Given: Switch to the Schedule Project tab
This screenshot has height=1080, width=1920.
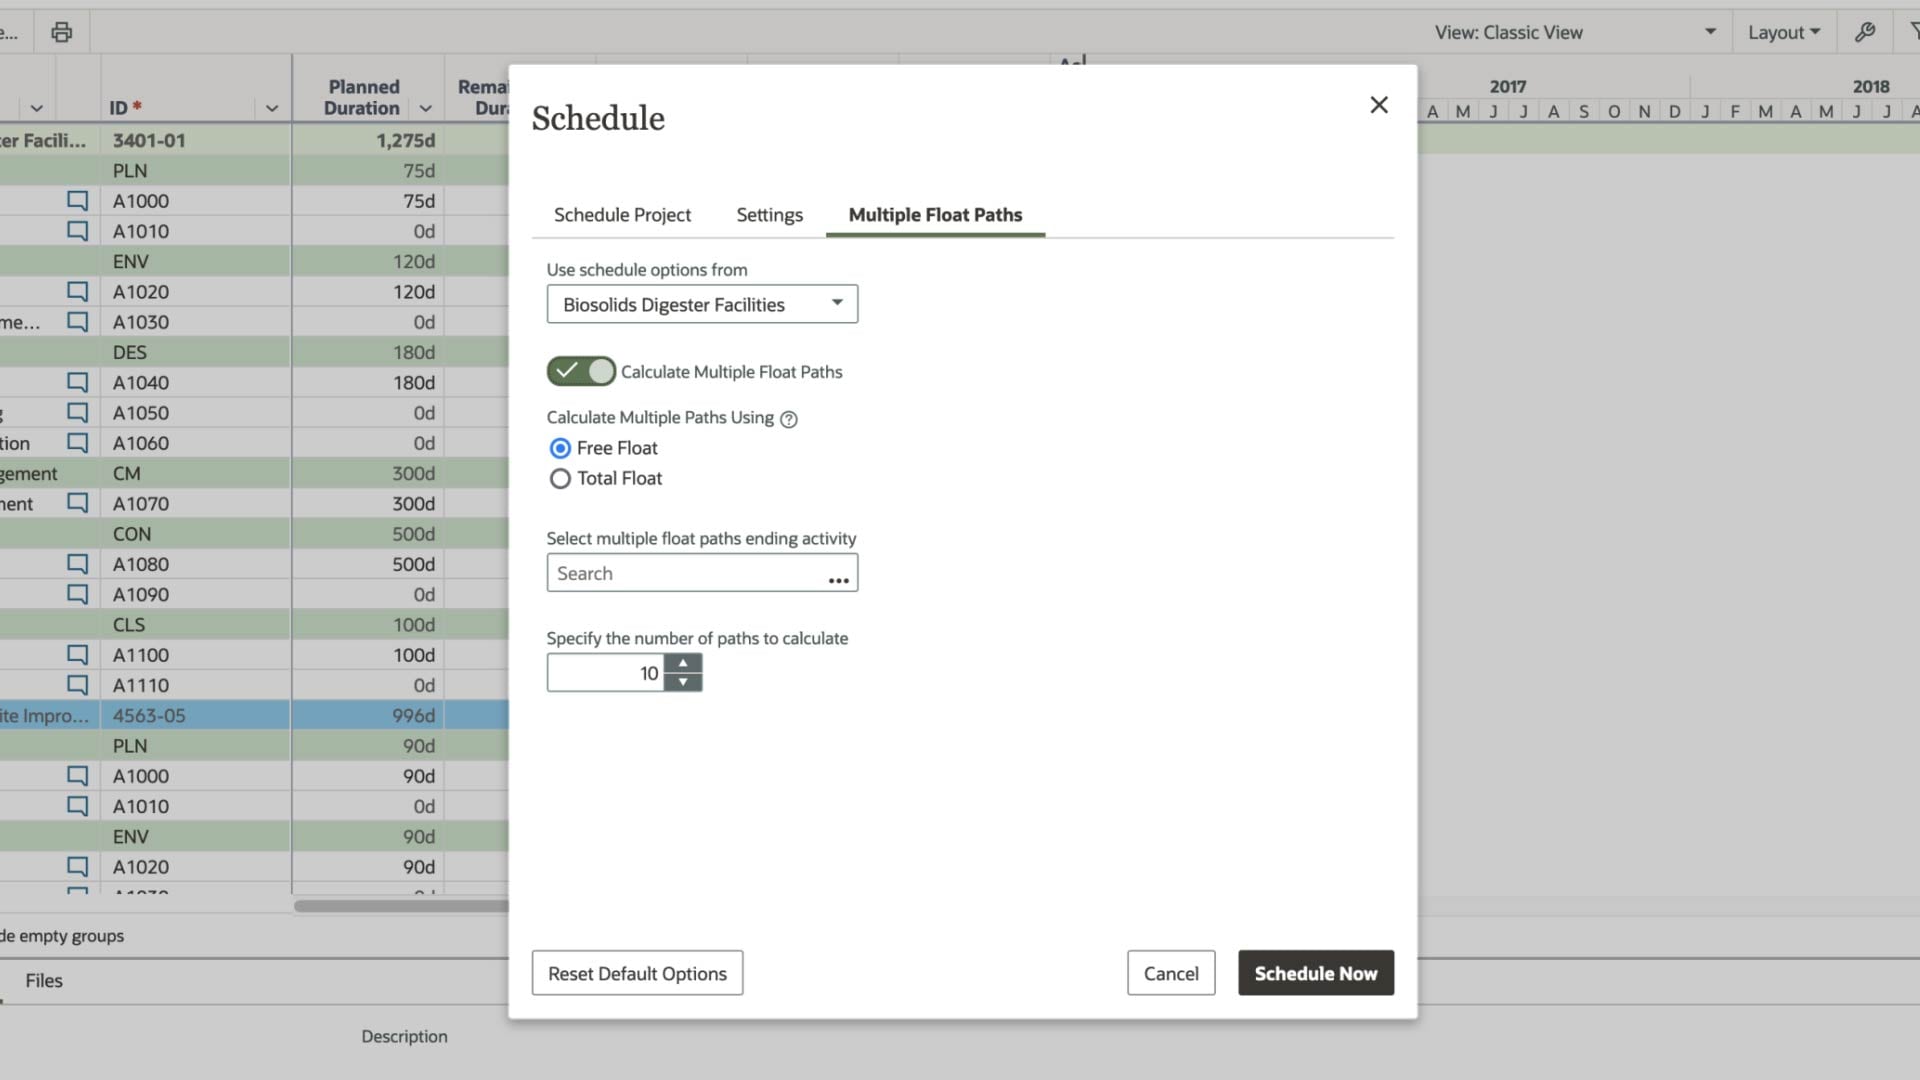Looking at the screenshot, I should [622, 215].
